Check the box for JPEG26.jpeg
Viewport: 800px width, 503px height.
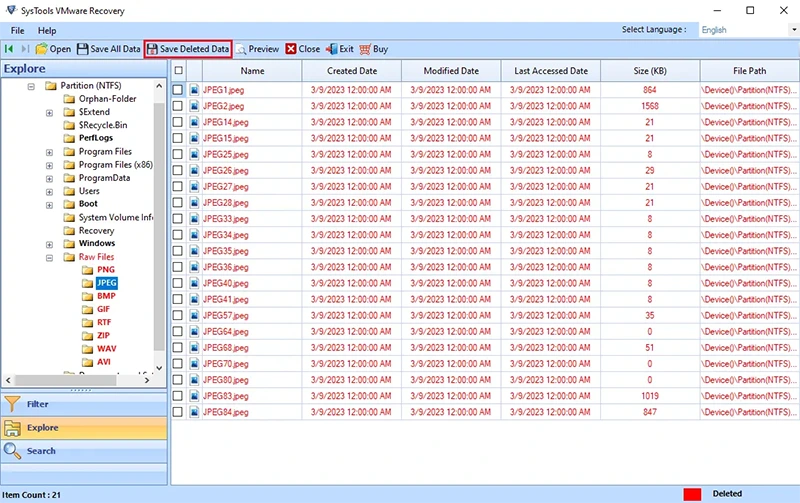tap(178, 170)
